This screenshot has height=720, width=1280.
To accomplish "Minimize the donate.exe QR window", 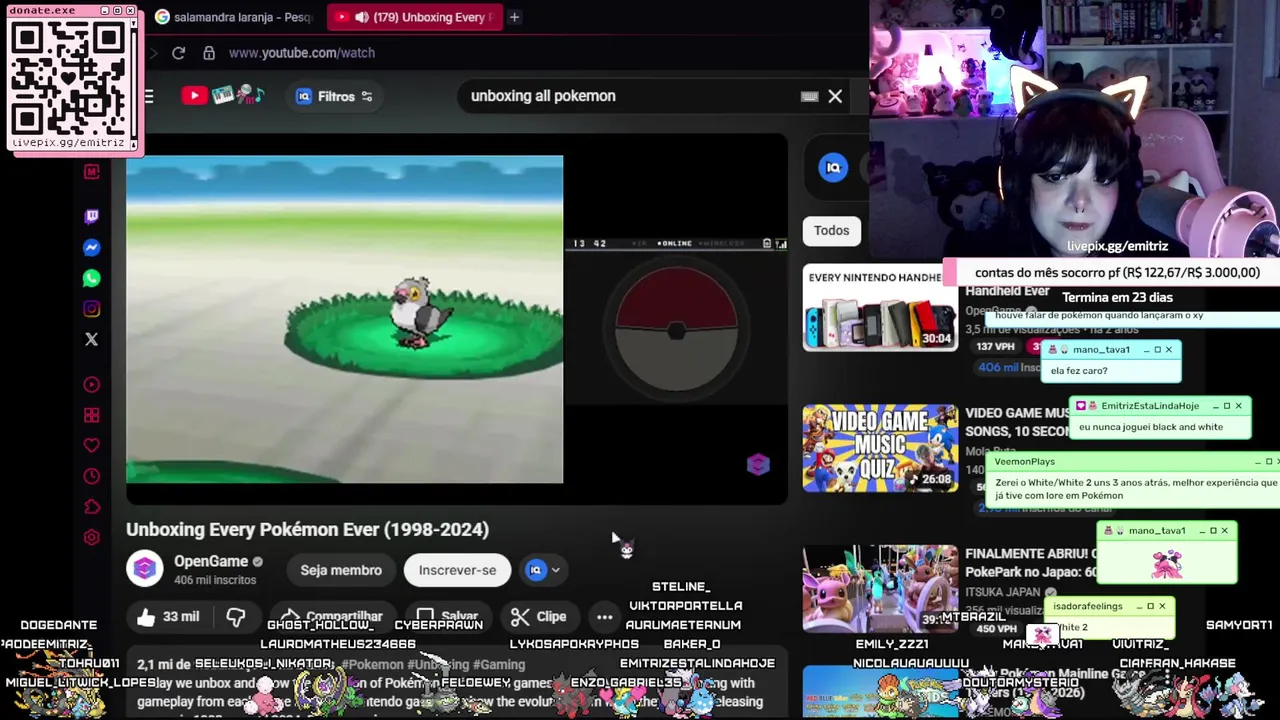I will pos(103,11).
